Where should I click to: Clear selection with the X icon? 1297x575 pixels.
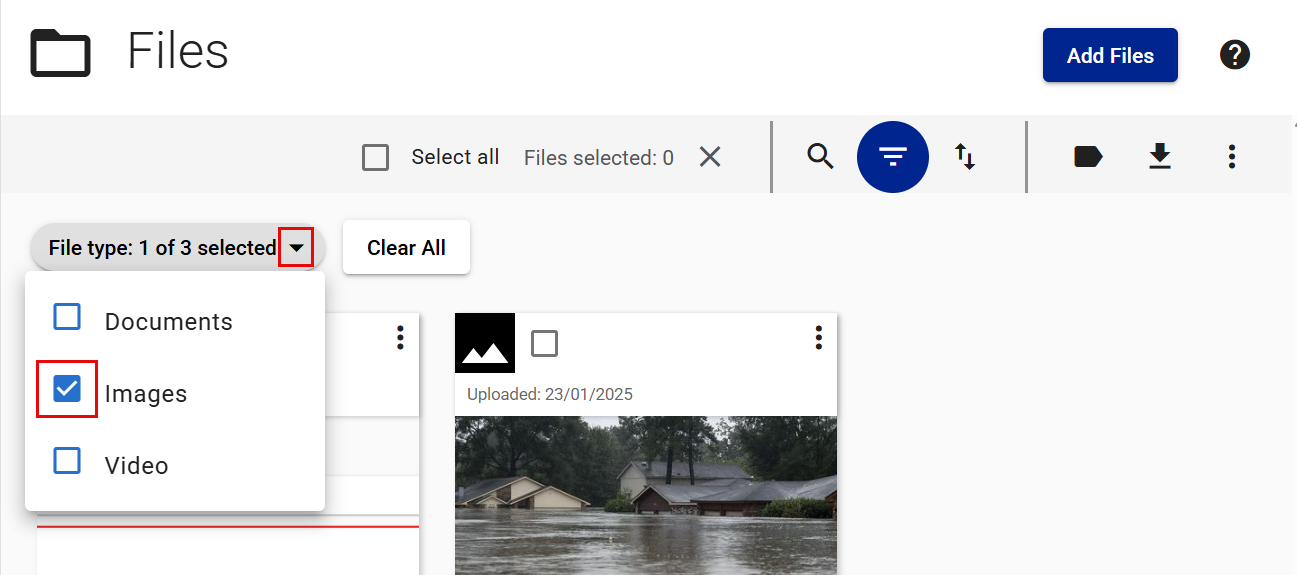[x=710, y=157]
